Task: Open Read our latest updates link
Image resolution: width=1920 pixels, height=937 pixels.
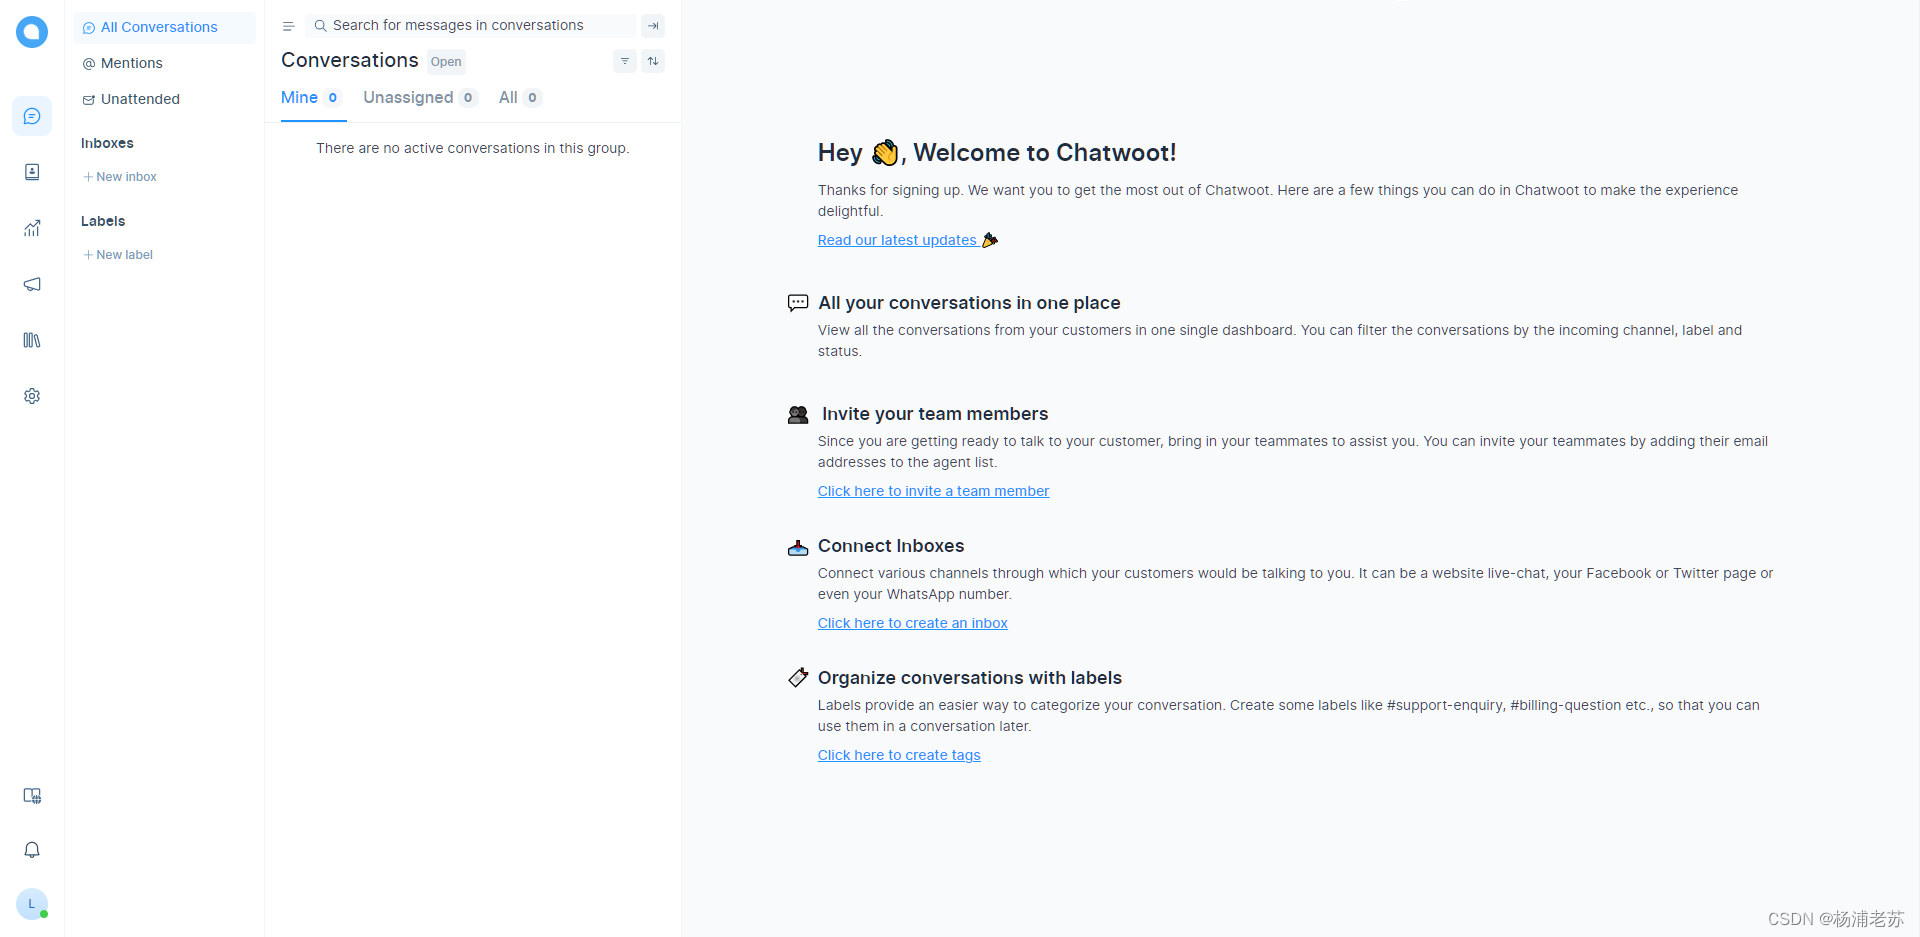Action: tap(908, 240)
